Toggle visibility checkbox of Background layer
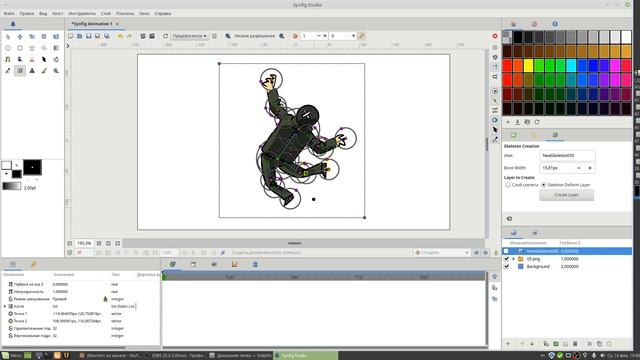This screenshot has height=360, width=640. (506, 267)
